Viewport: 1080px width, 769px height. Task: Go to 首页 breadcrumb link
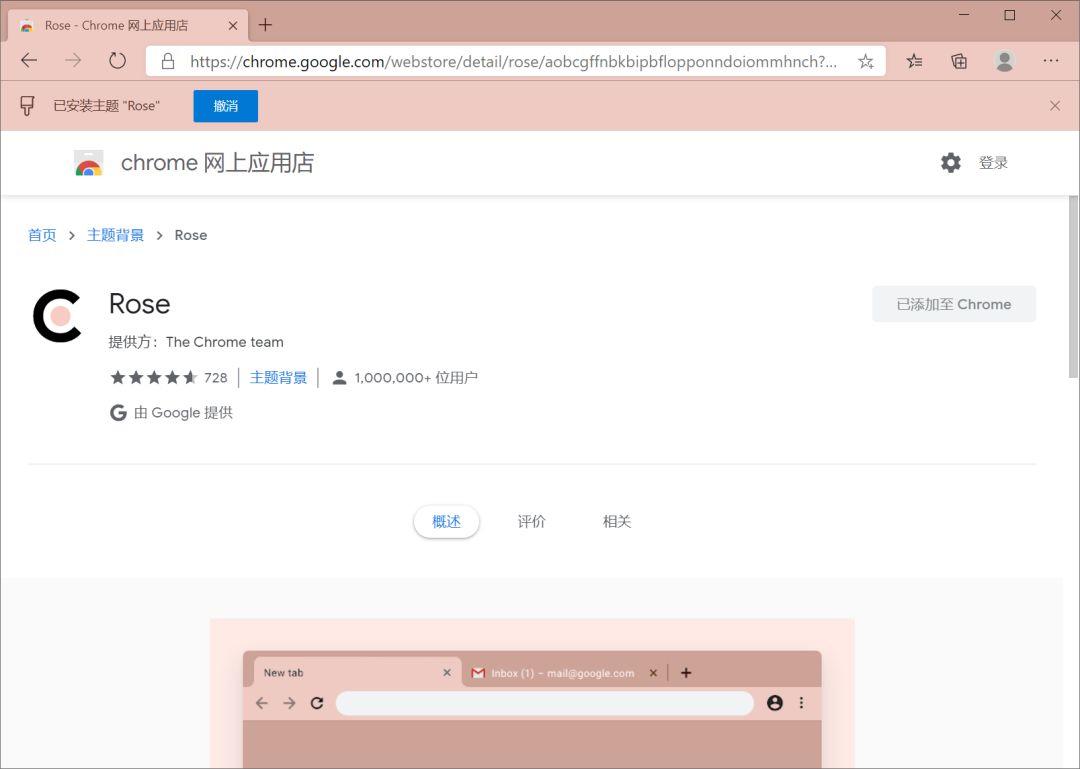42,235
